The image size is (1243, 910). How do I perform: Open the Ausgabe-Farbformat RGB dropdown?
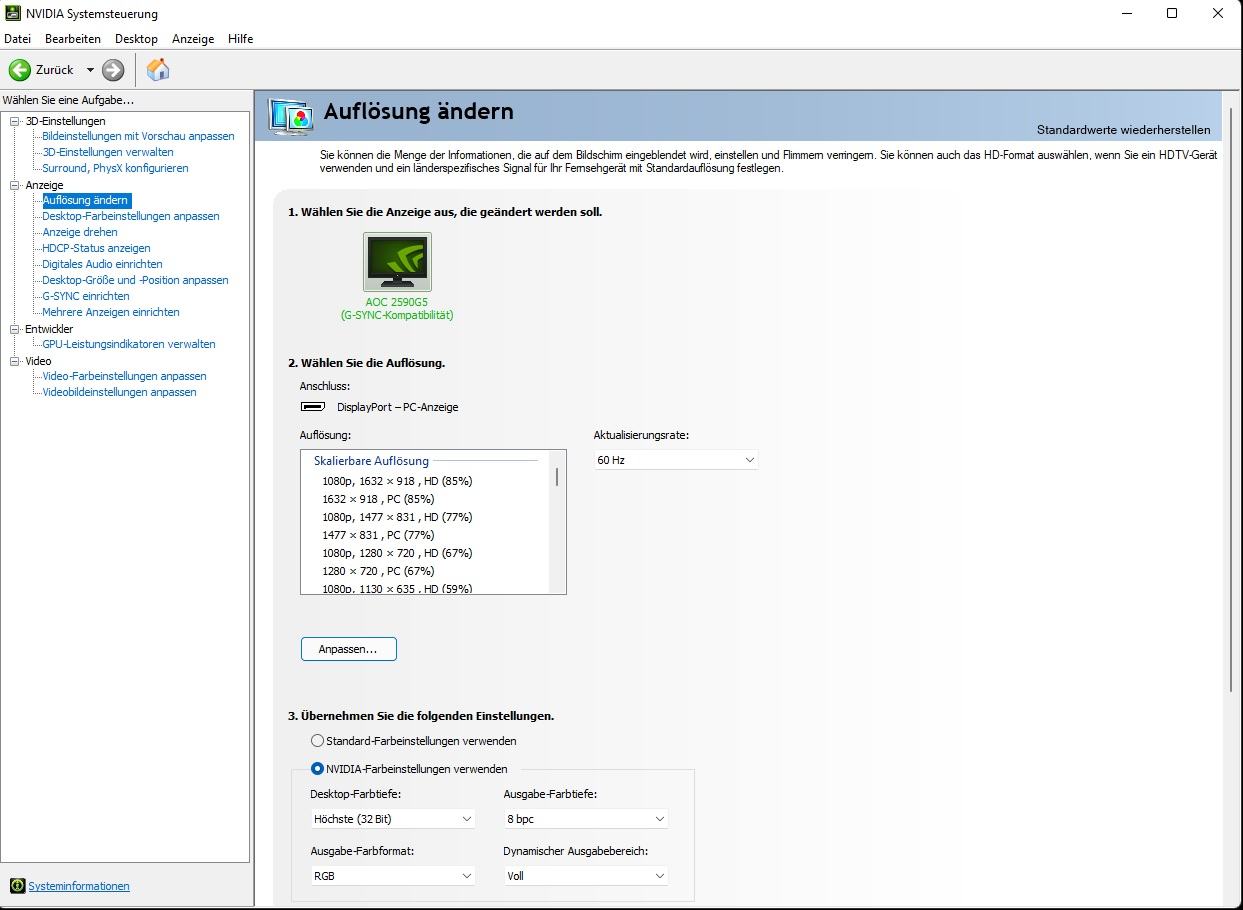click(x=393, y=876)
